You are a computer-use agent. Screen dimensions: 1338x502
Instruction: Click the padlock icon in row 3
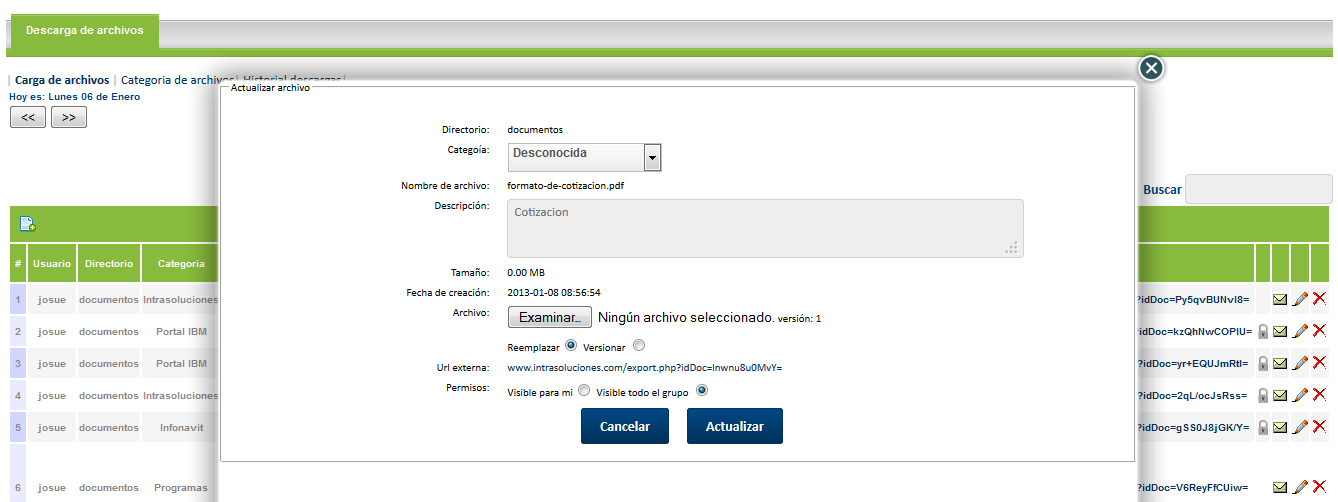1263,363
